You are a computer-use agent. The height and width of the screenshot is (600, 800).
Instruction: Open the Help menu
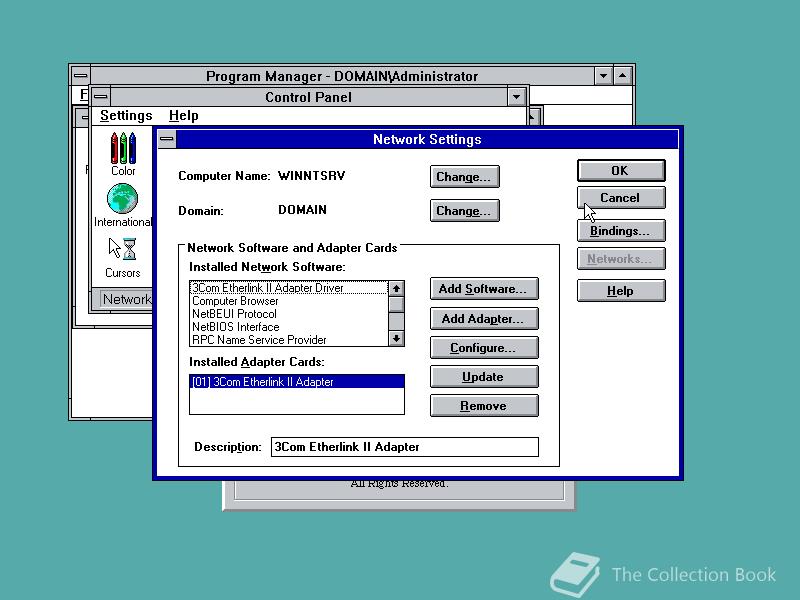(183, 115)
